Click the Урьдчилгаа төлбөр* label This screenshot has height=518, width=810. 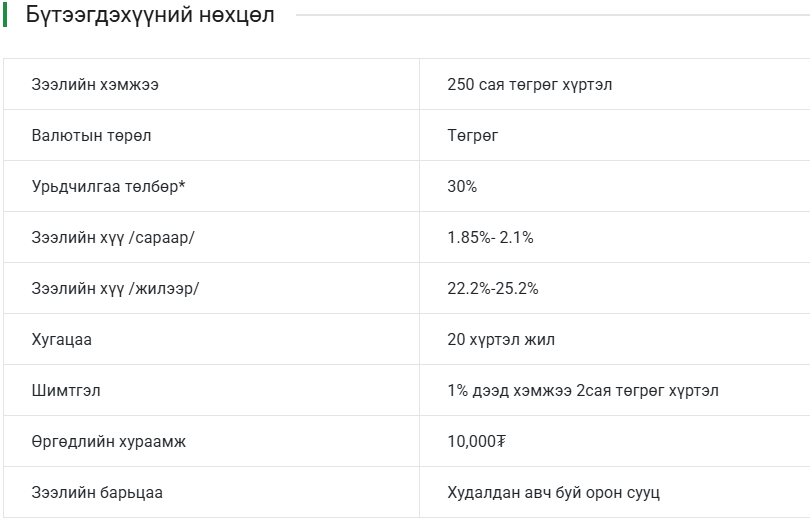click(109, 186)
